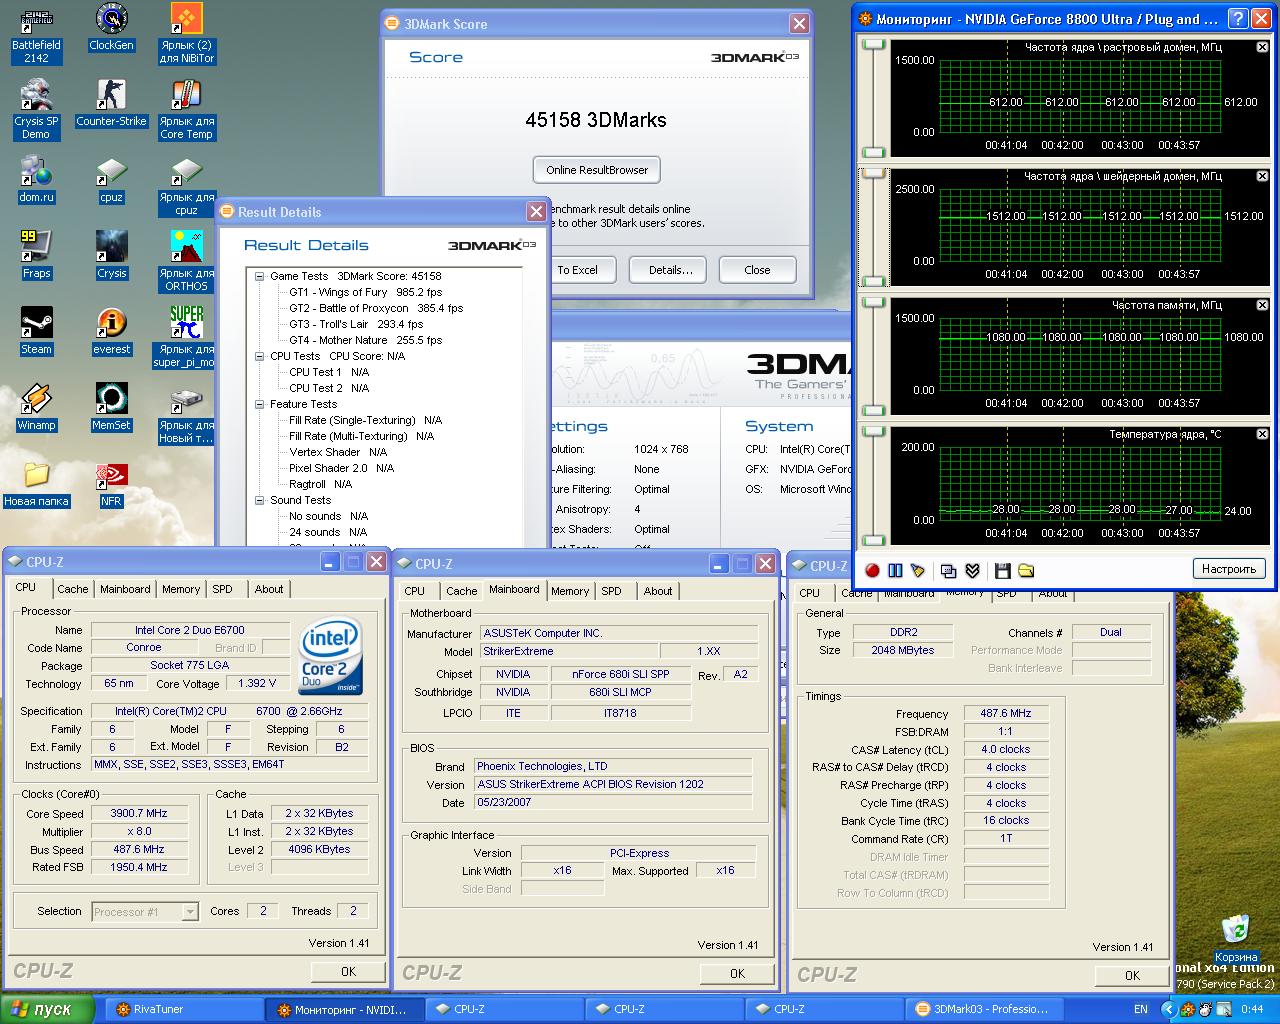This screenshot has width=1280, height=1024.
Task: Click the To Excel button
Action: coord(577,270)
